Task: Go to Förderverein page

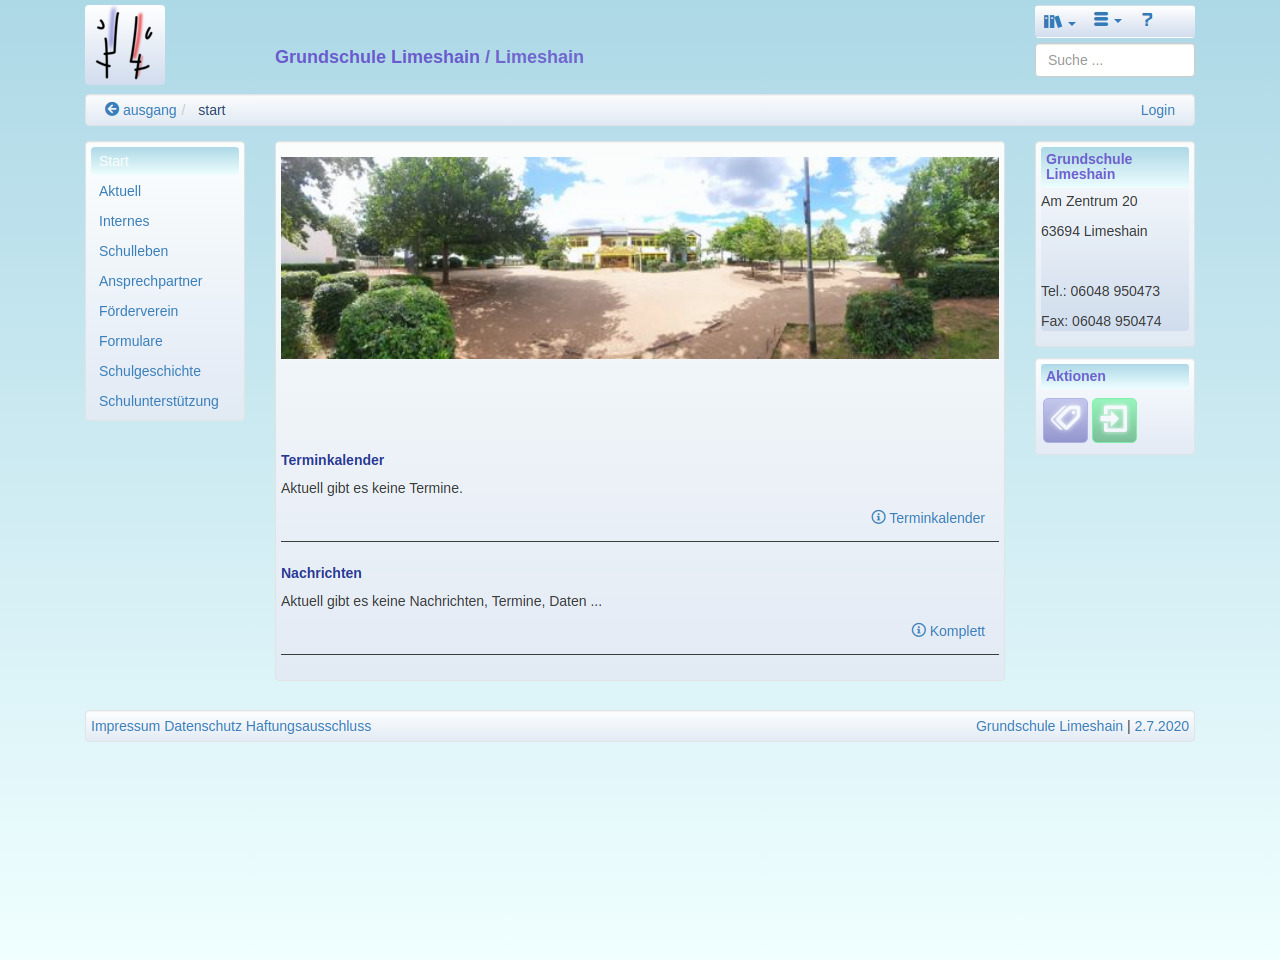Action: pyautogui.click(x=138, y=311)
